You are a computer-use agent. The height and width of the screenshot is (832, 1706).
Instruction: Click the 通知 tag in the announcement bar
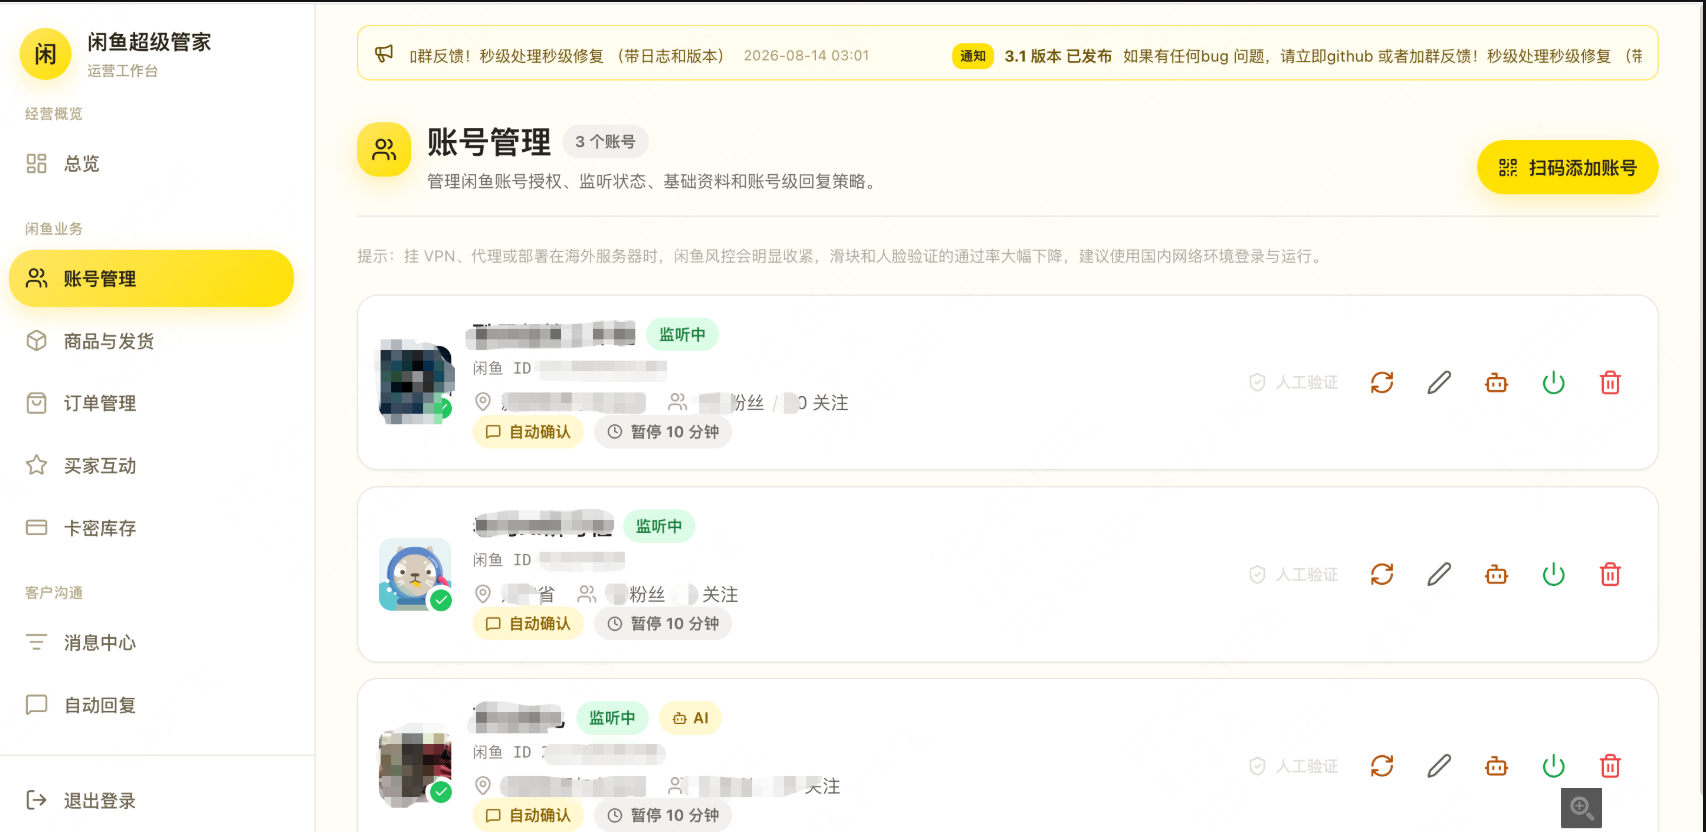(x=973, y=56)
